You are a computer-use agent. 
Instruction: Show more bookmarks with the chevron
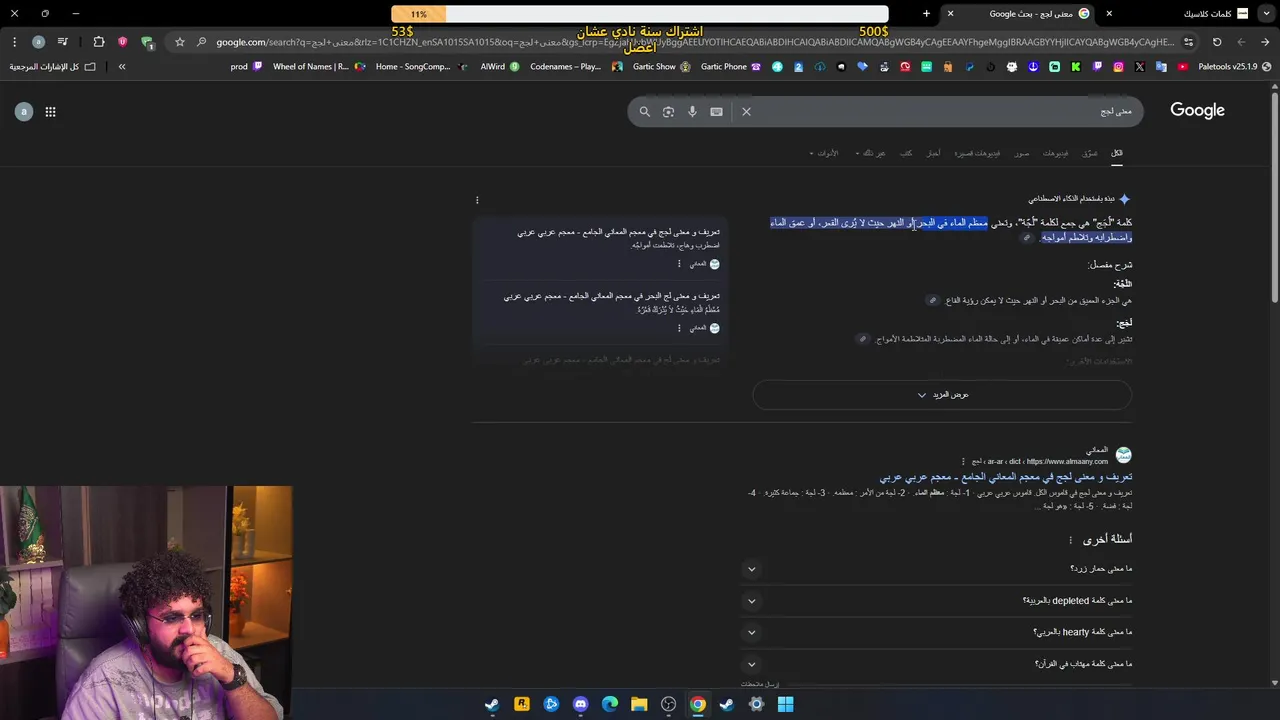(x=122, y=67)
